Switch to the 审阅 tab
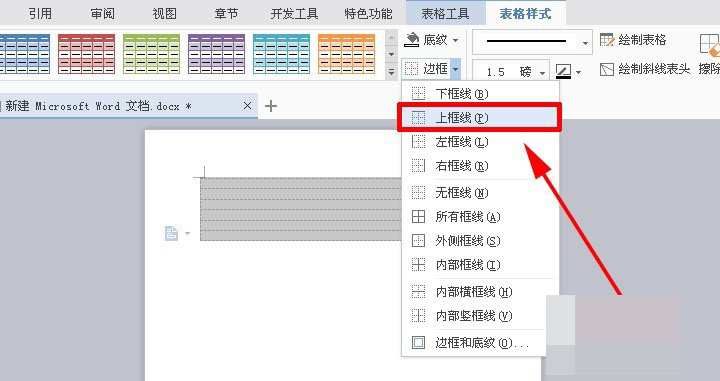 (x=102, y=13)
